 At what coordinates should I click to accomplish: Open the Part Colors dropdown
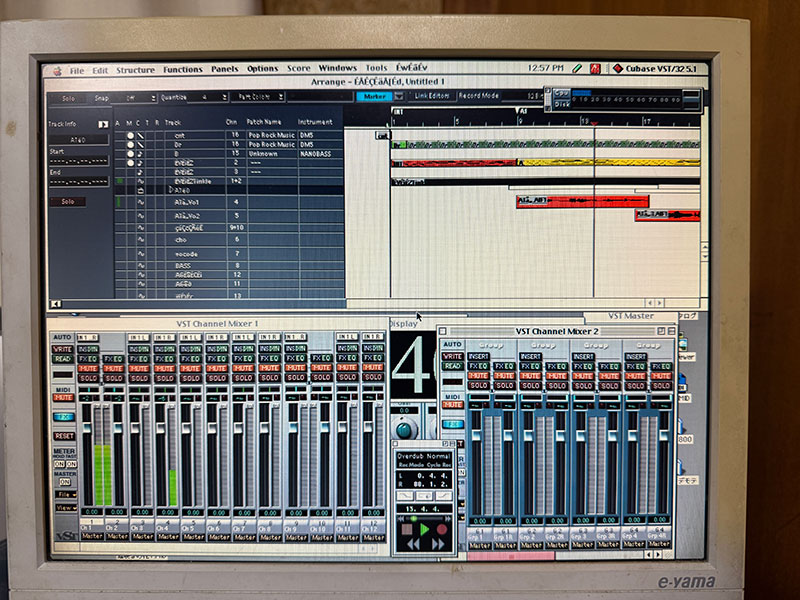tap(258, 96)
